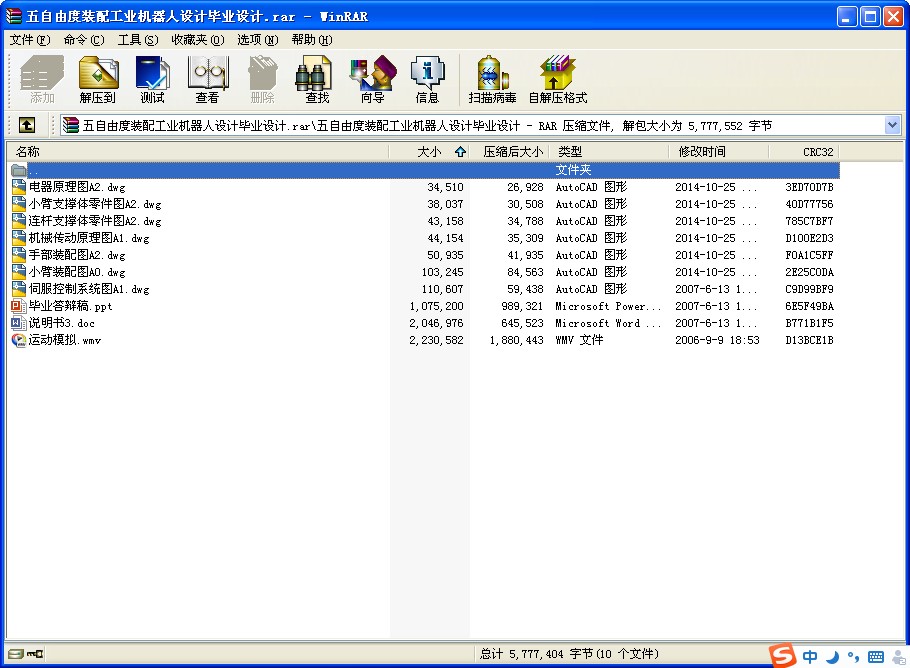
Task: Open the 收藏夹(O) favorites menu
Action: (197, 40)
